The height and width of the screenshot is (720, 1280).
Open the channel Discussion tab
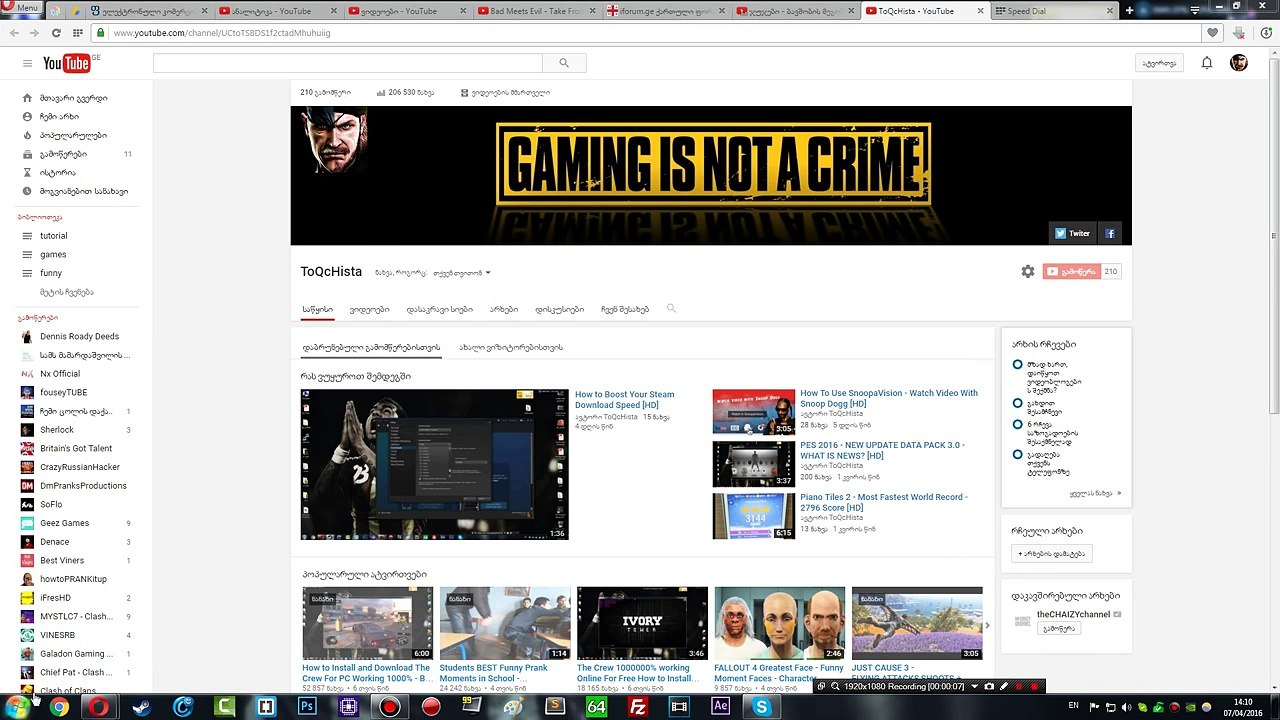(x=559, y=309)
